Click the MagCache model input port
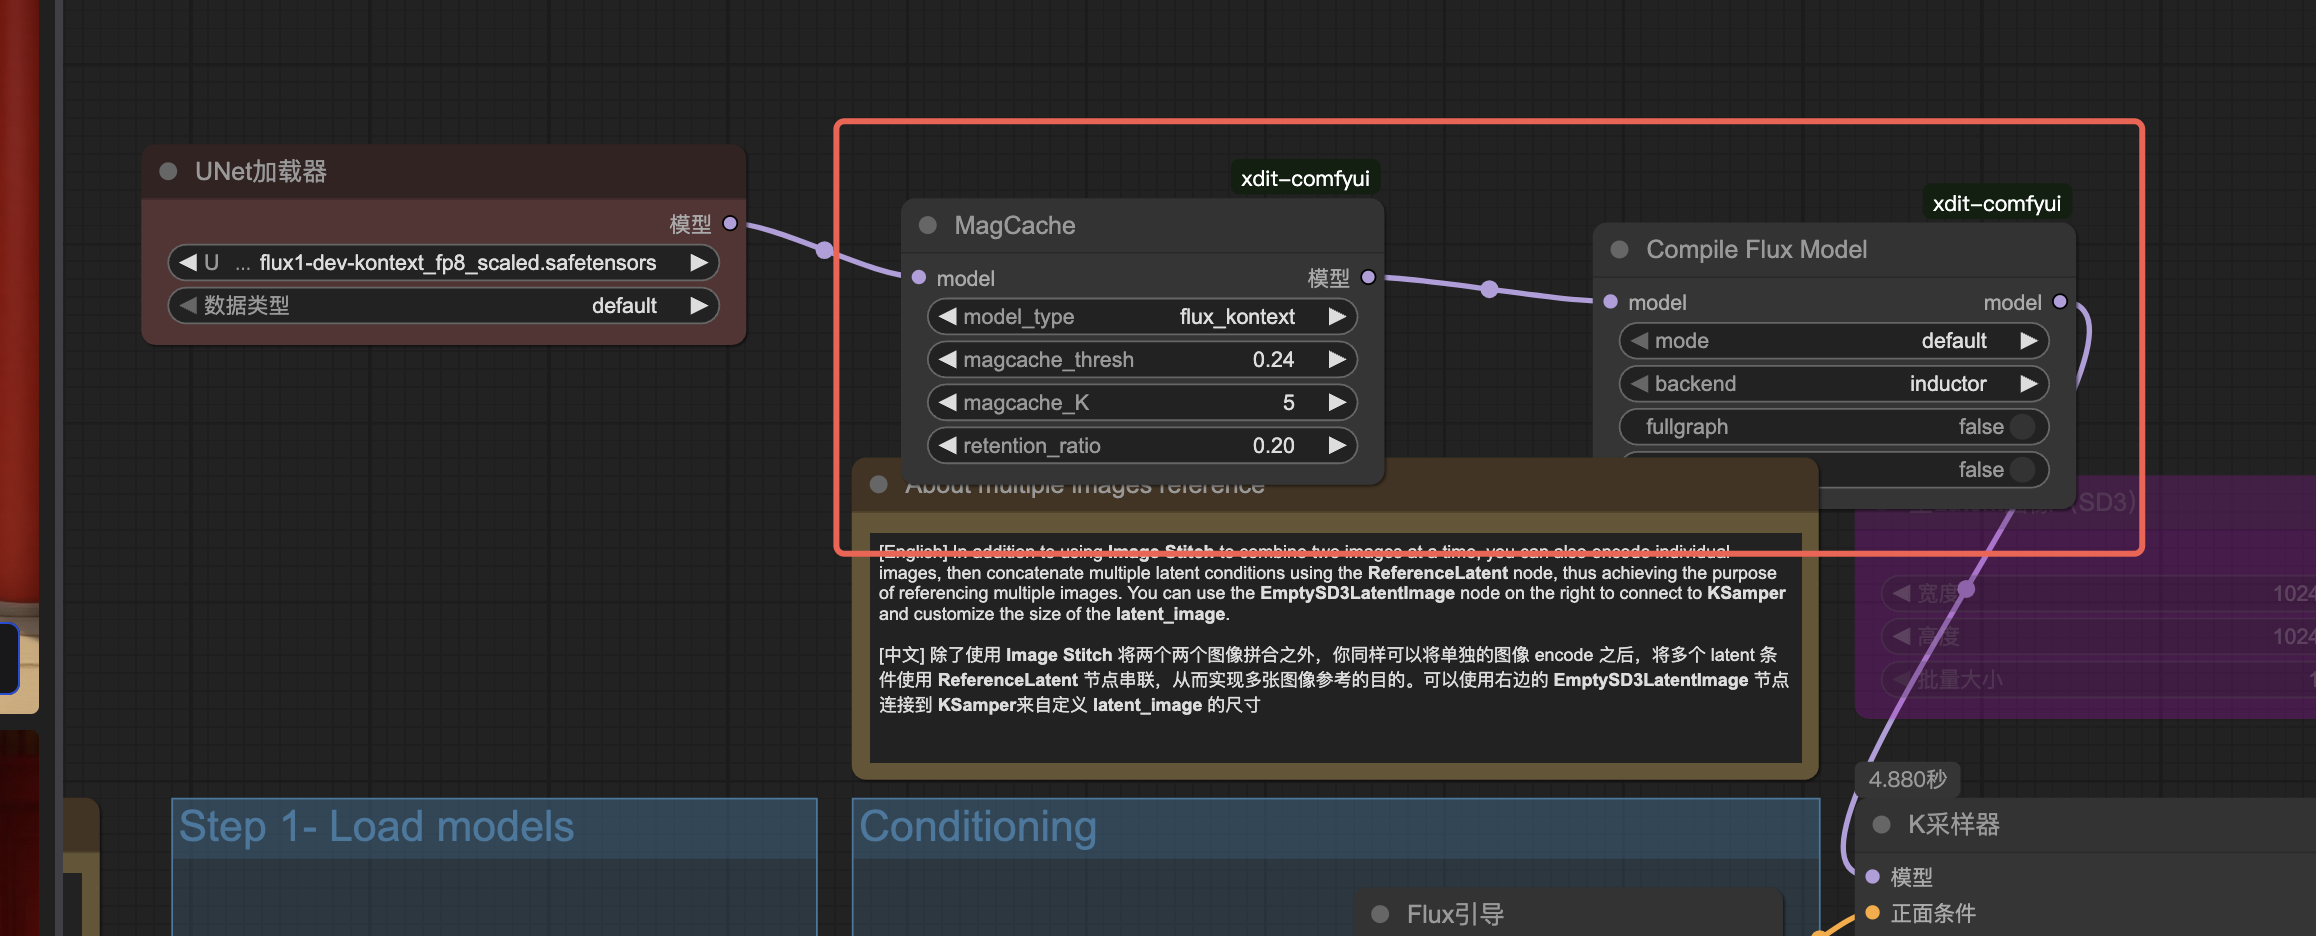 tap(918, 278)
